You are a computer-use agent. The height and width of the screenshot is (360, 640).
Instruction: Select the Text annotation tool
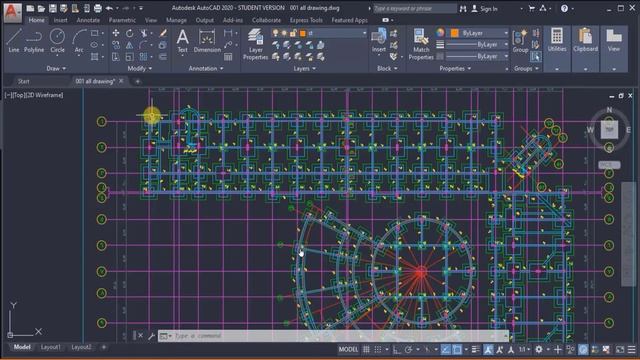182,41
